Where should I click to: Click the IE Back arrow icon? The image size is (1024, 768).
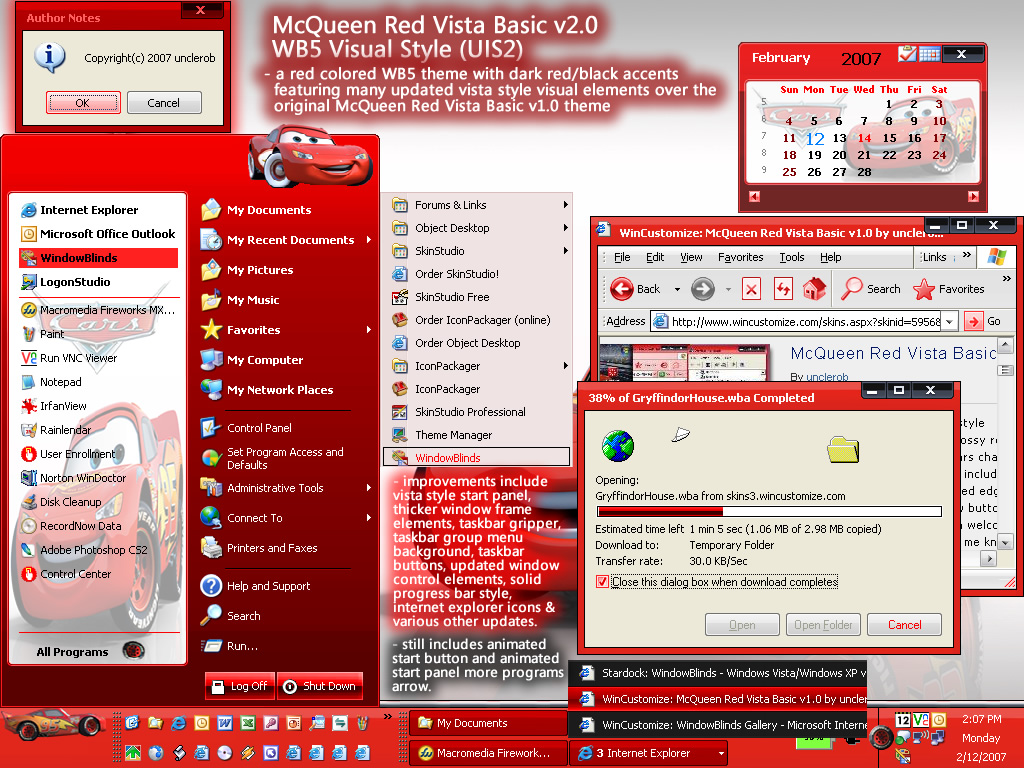pyautogui.click(x=621, y=289)
